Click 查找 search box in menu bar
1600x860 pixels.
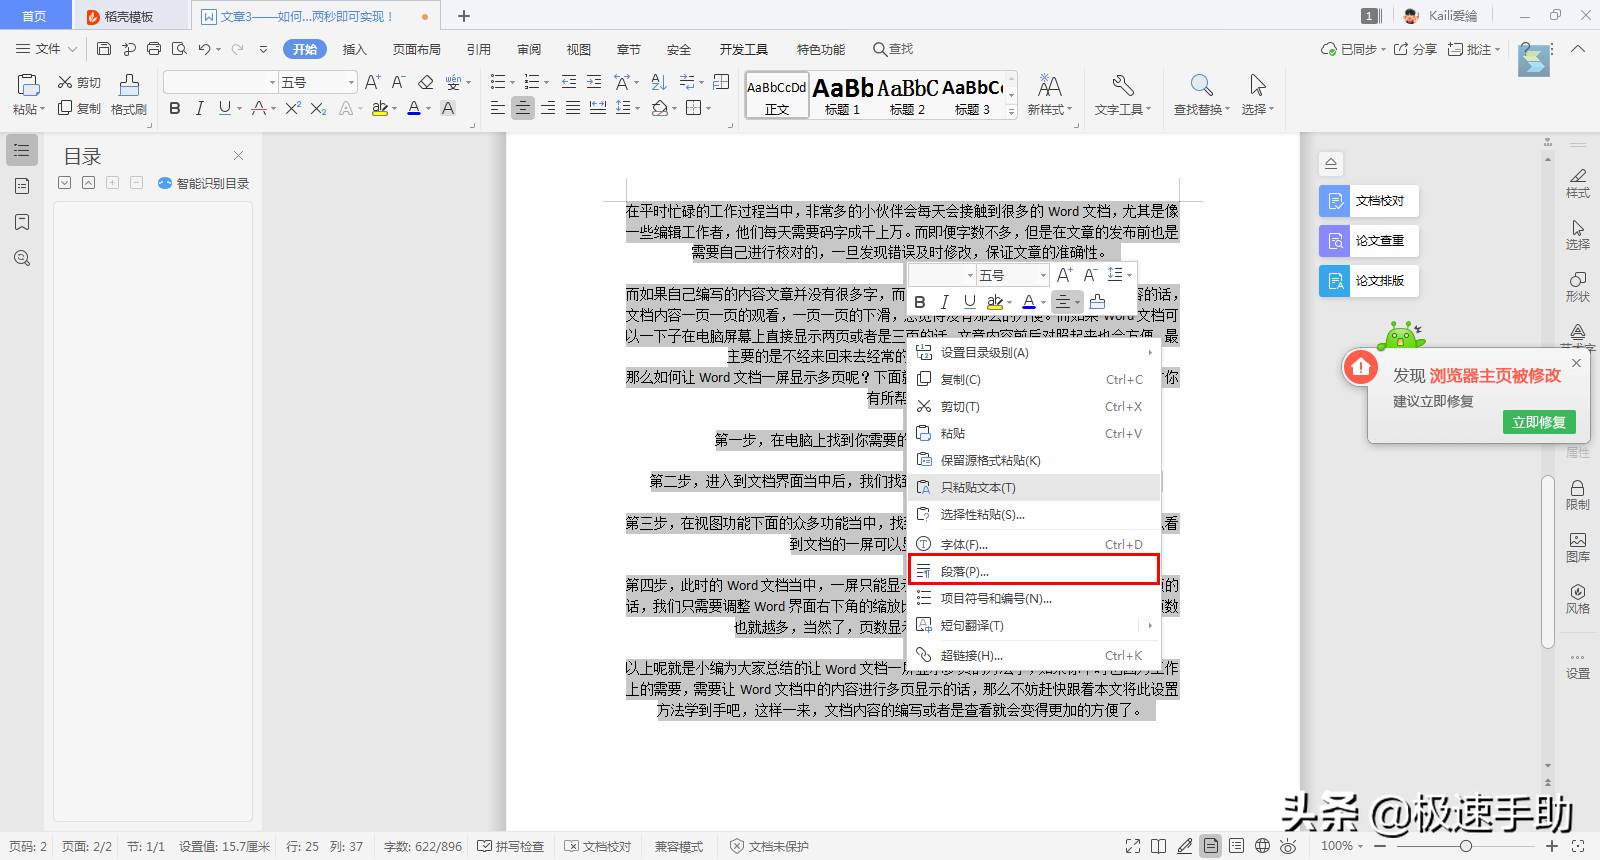(x=893, y=49)
